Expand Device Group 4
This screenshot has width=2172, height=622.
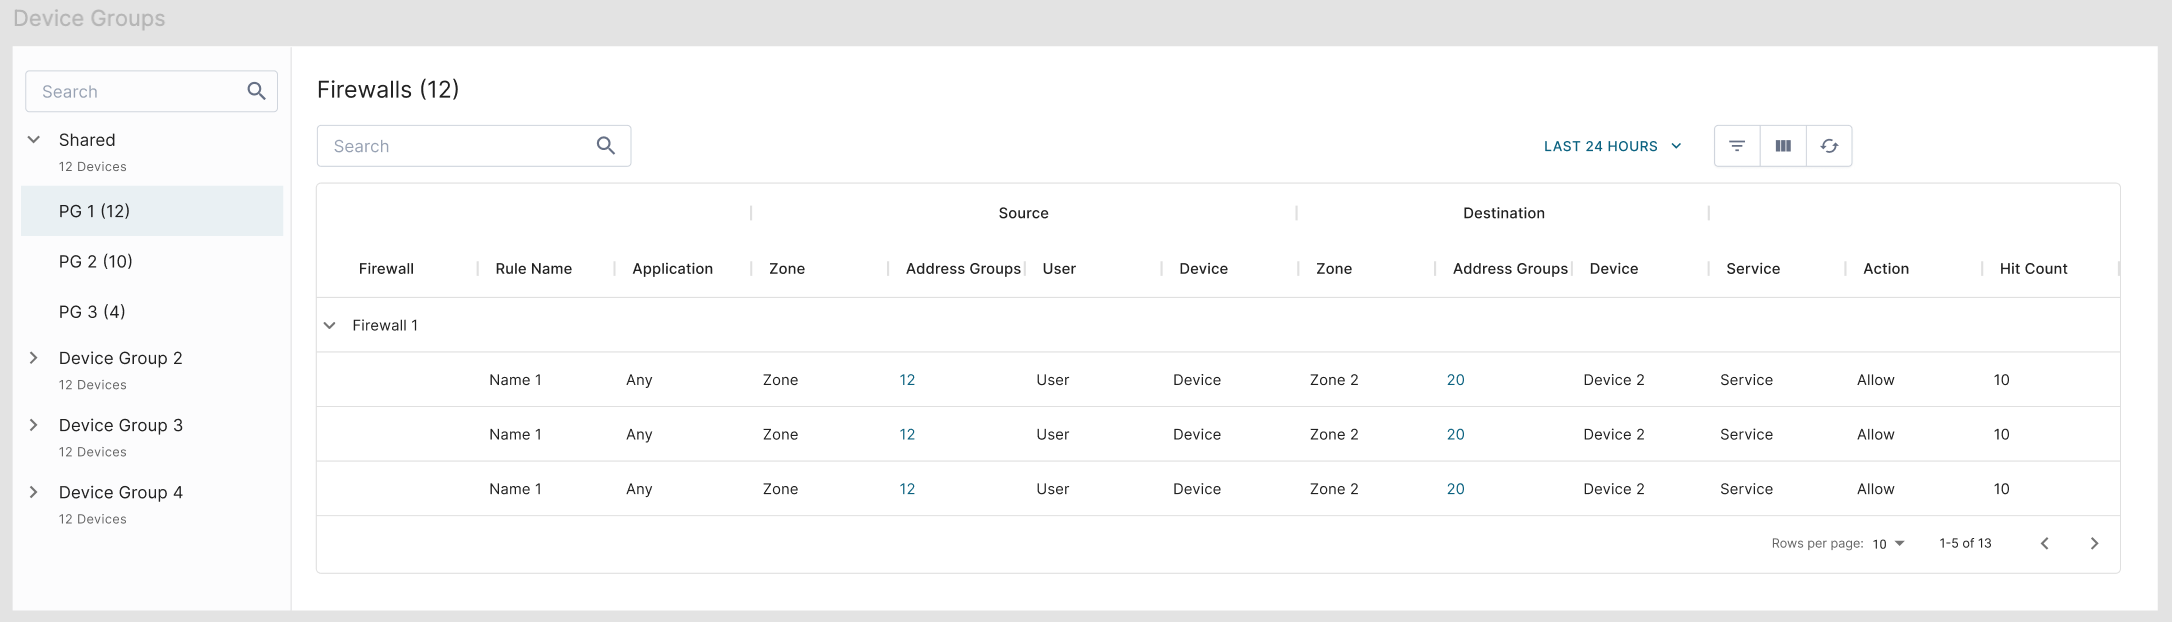pyautogui.click(x=34, y=492)
